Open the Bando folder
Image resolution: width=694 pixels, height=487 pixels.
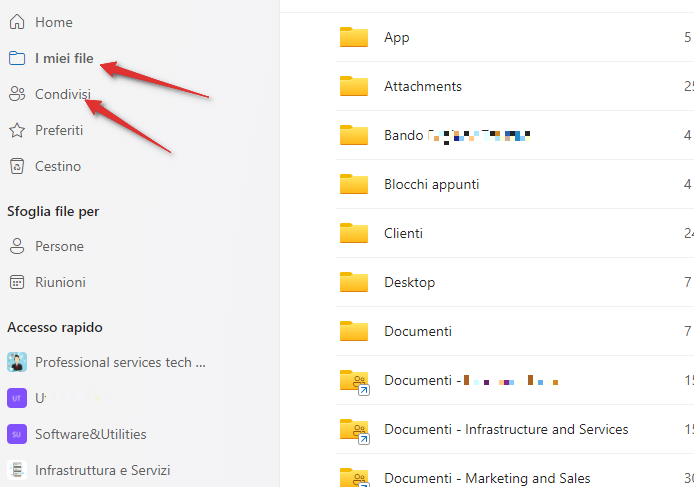[403, 135]
